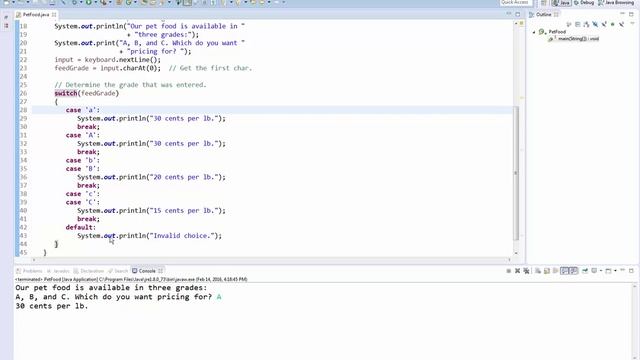
Task: Click the Display Selected Console icon
Action: pyautogui.click(x=594, y=271)
